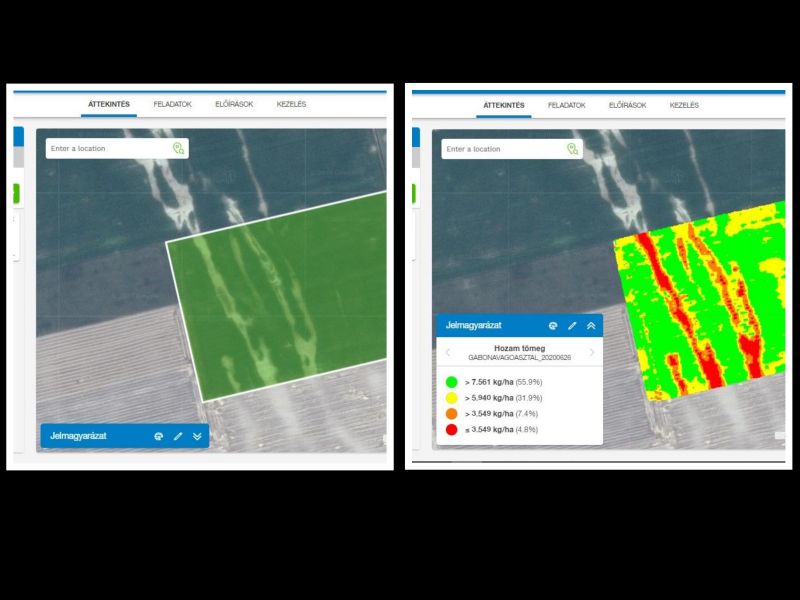Image resolution: width=800 pixels, height=600 pixels.
Task: Open the KEZELÉS tab in the right view
Action: coord(684,105)
